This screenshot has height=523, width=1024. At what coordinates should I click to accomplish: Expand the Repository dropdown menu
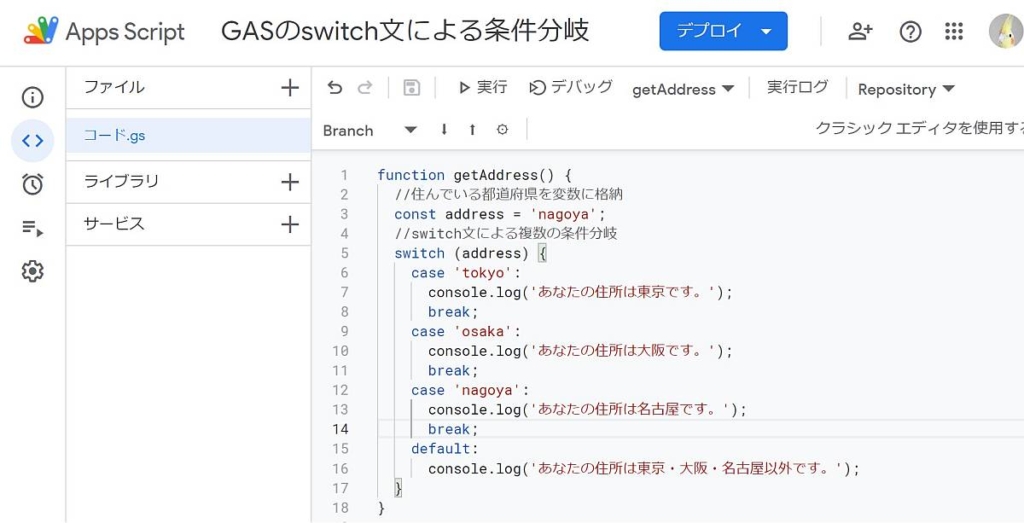[x=906, y=89]
